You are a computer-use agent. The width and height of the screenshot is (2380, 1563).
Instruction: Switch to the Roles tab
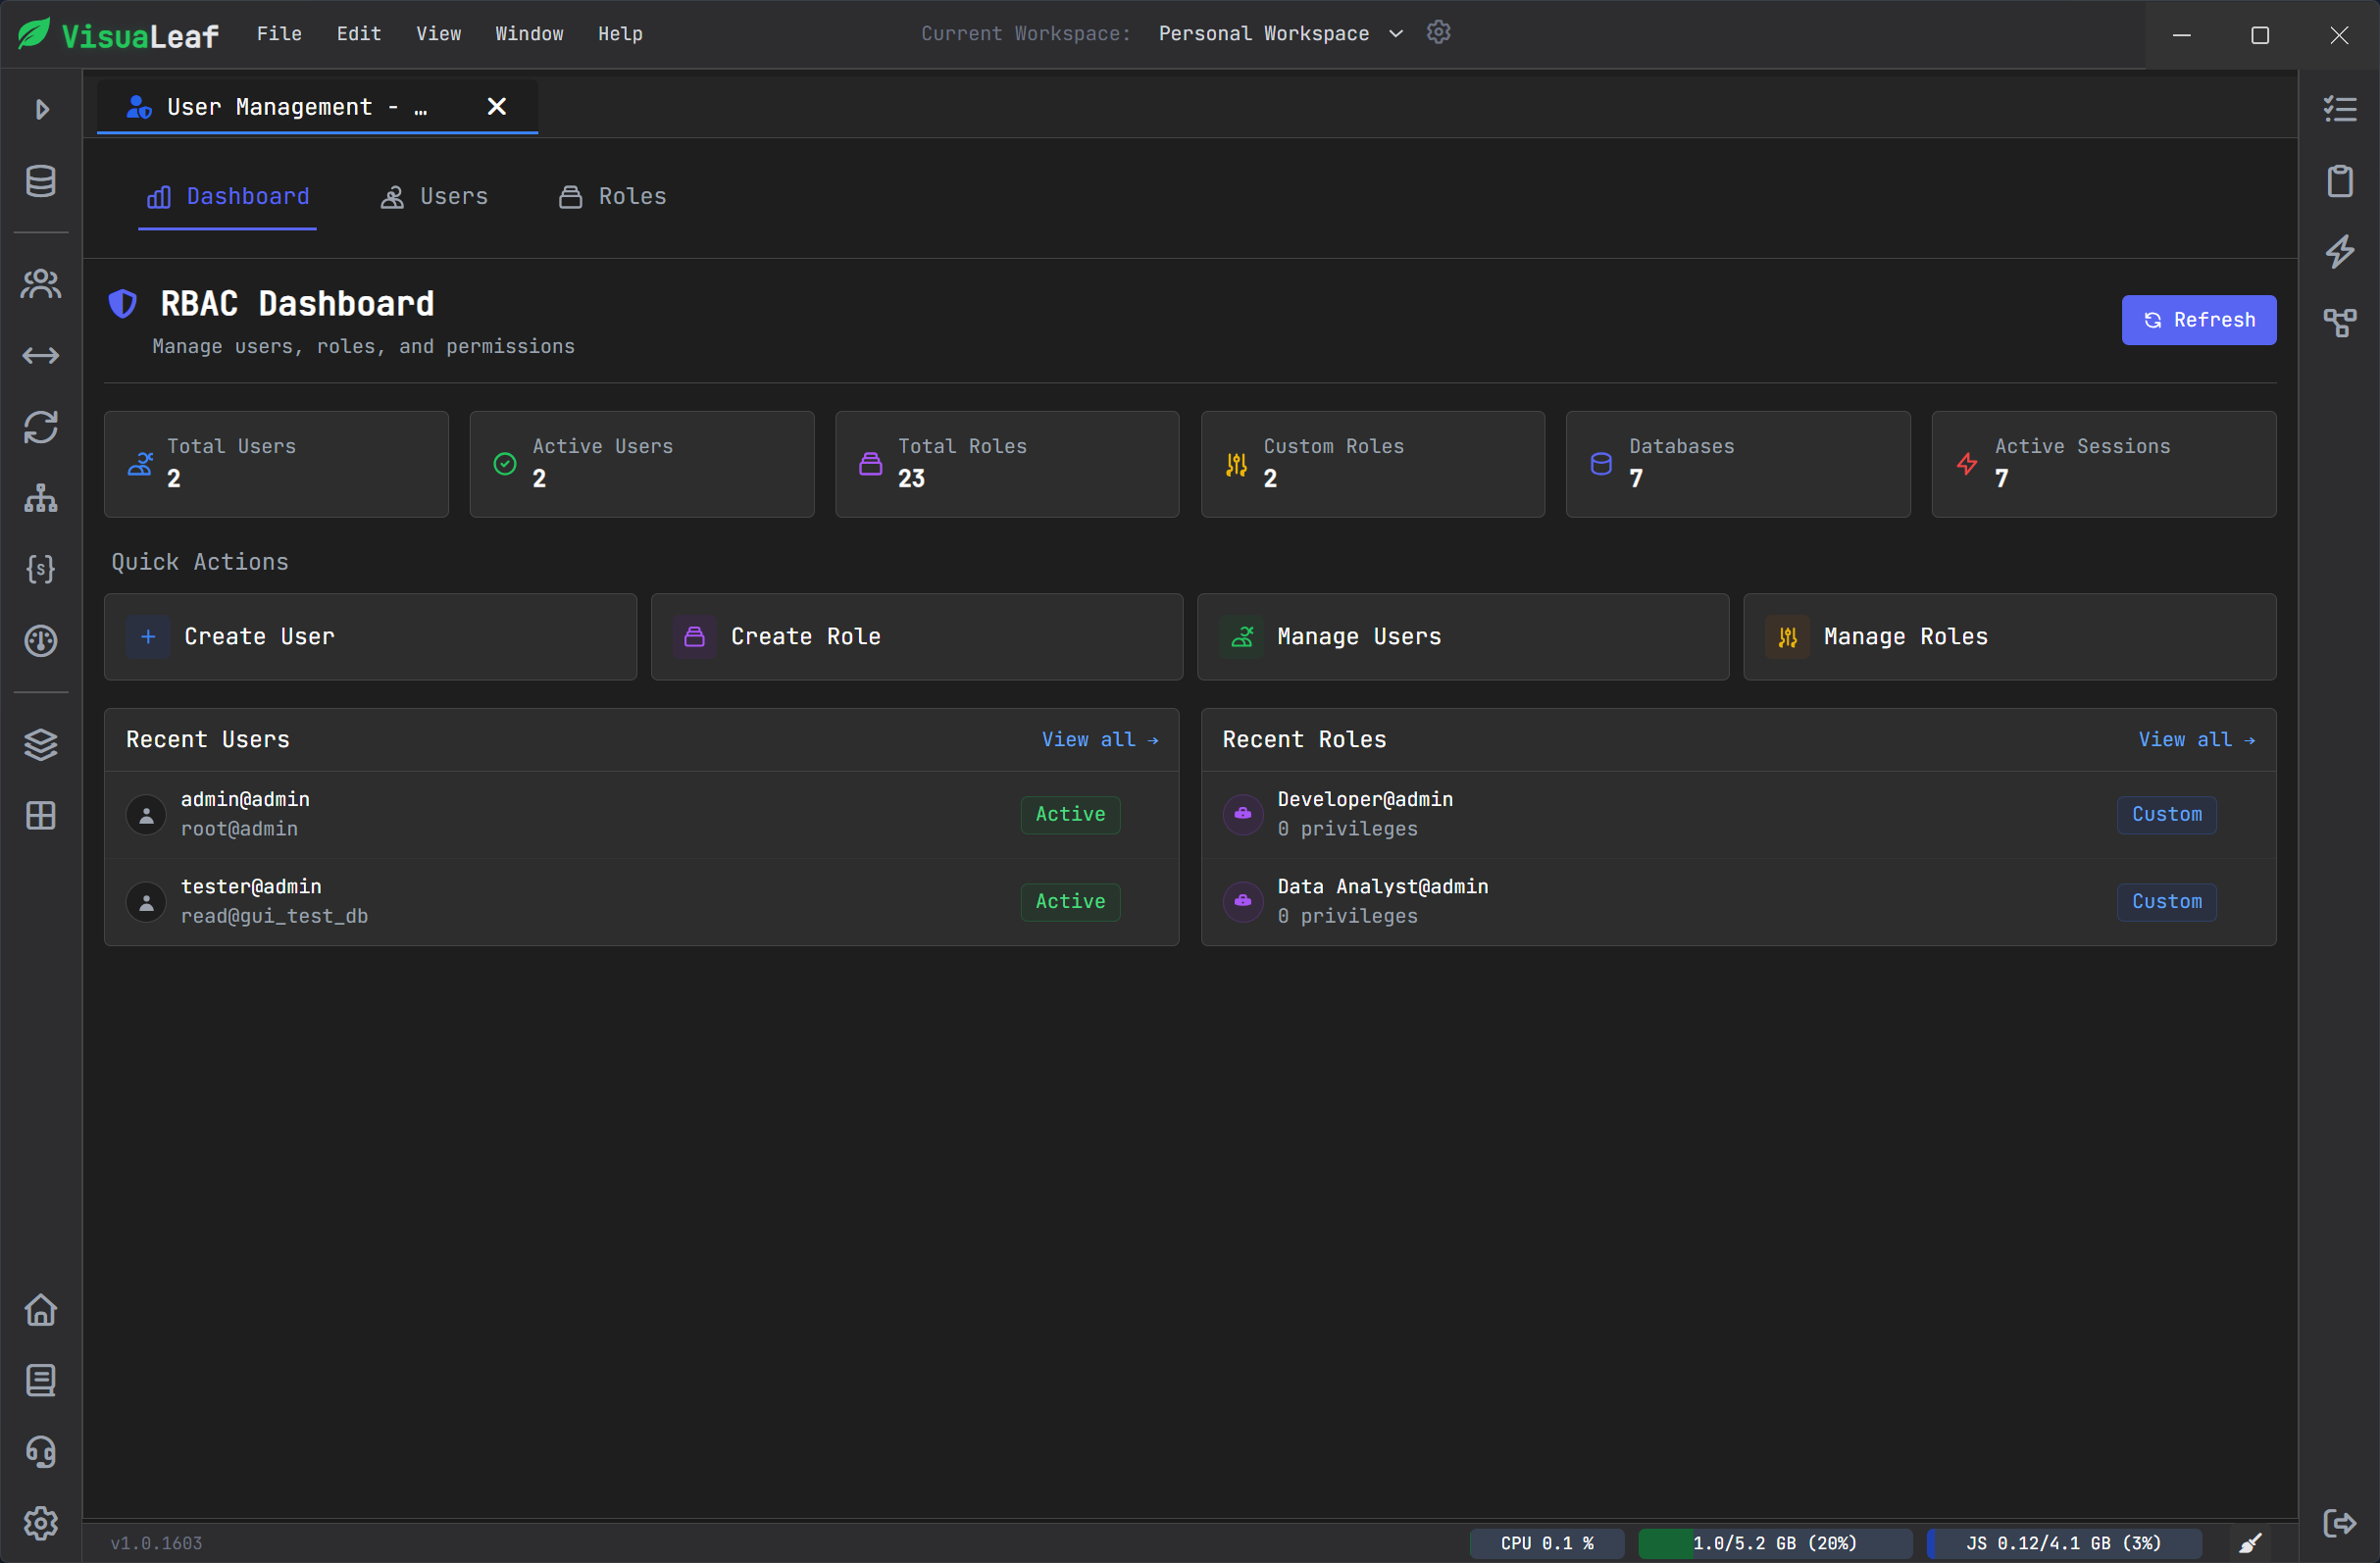pyautogui.click(x=612, y=197)
